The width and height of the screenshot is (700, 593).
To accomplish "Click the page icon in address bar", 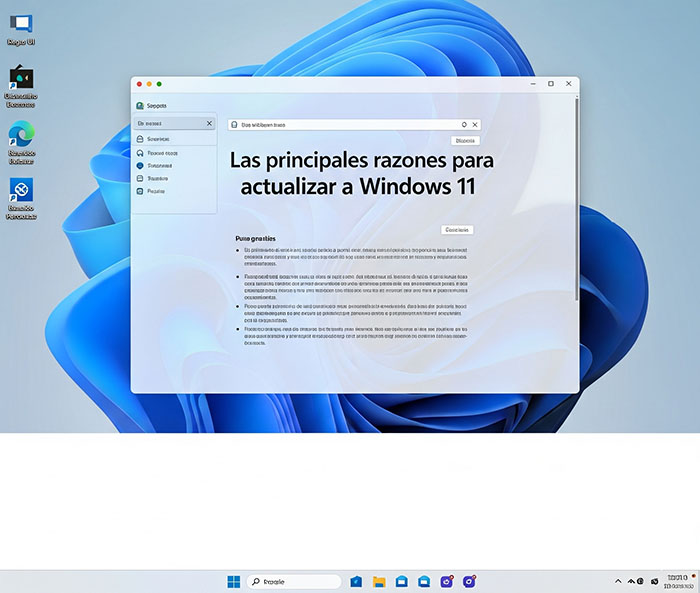I will tap(234, 125).
